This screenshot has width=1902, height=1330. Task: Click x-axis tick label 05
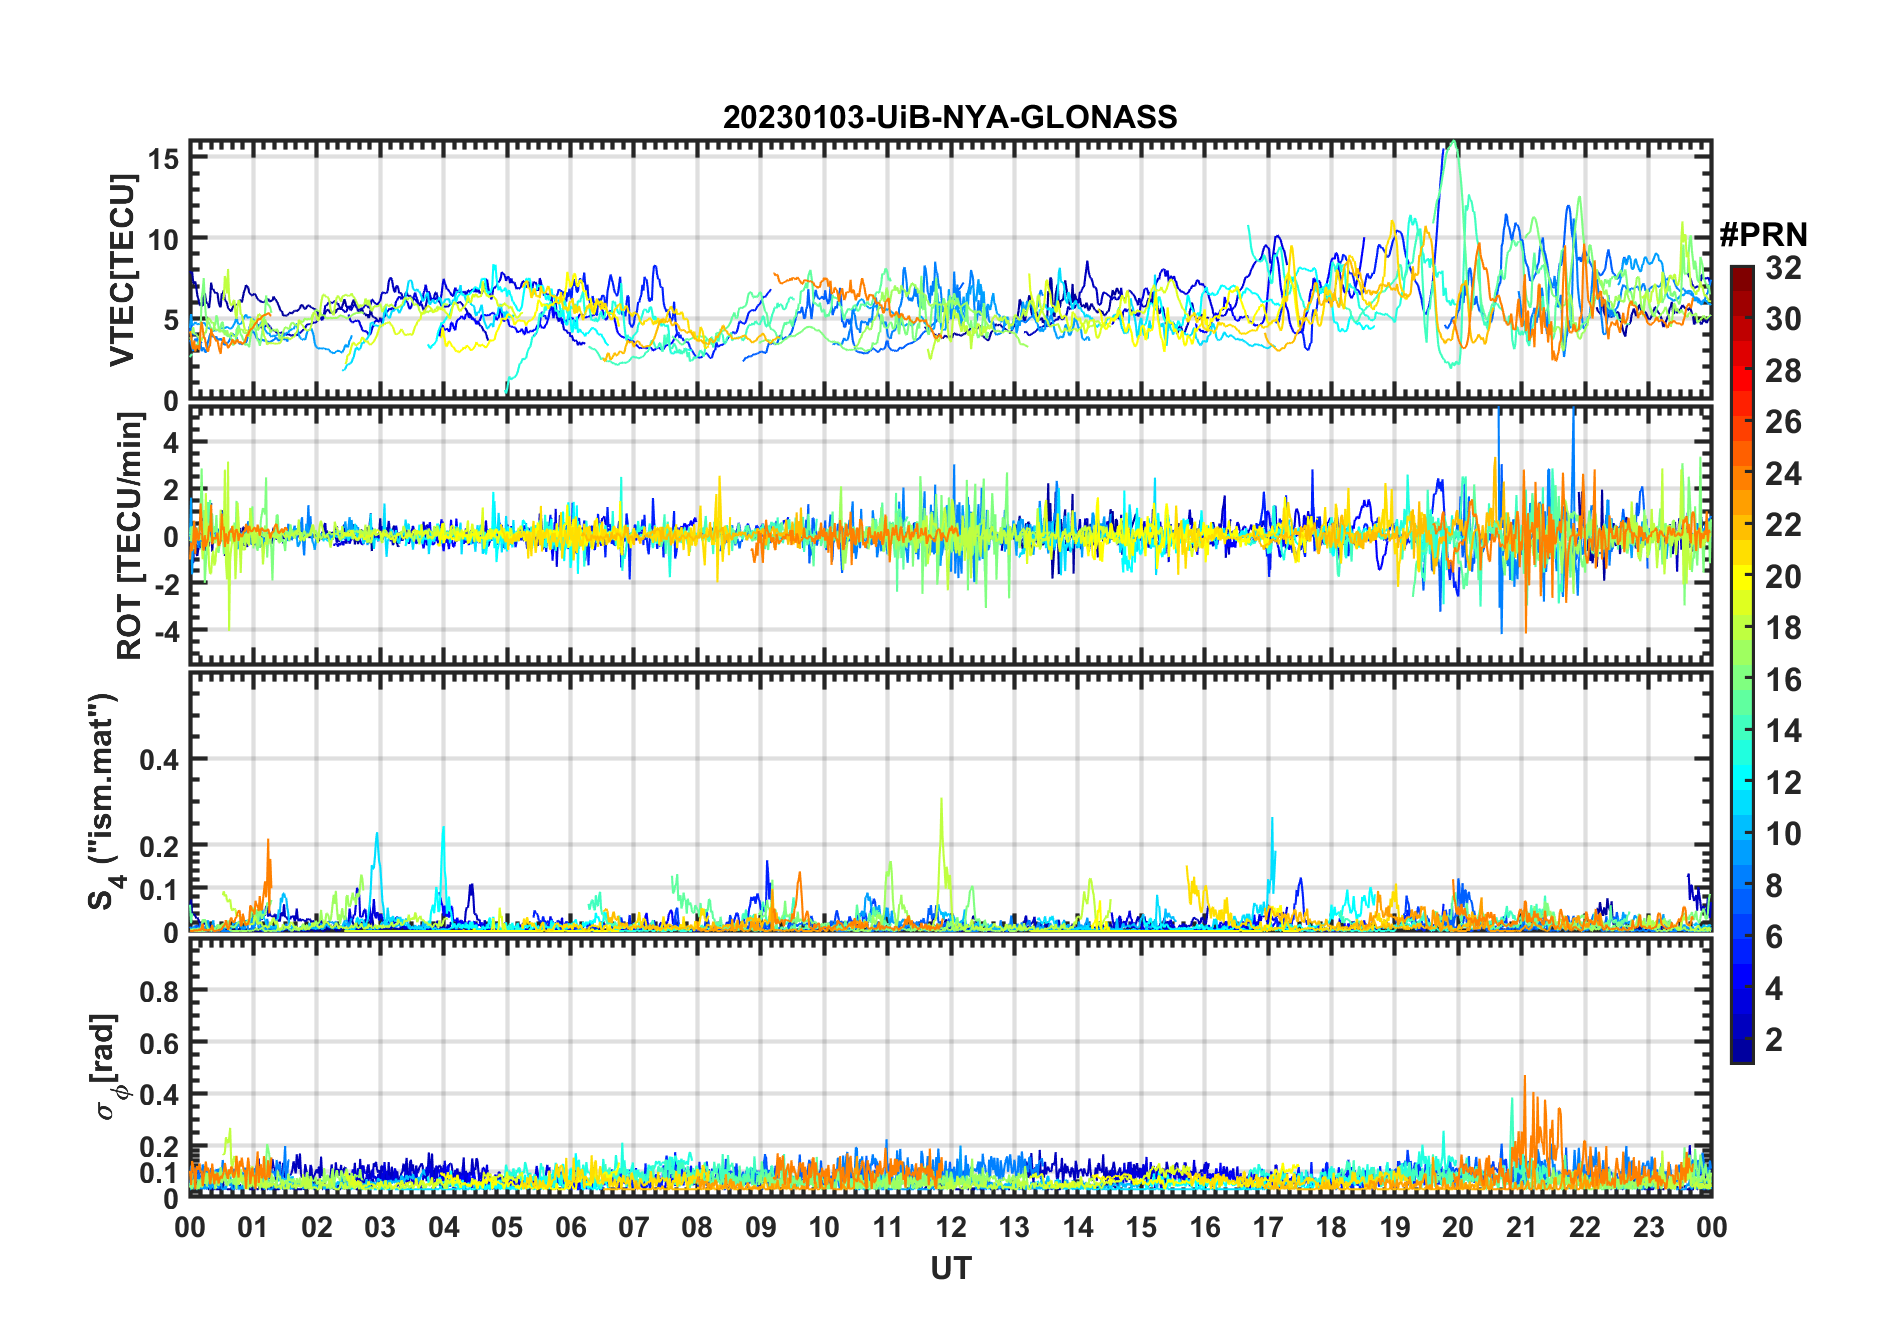point(507,1228)
